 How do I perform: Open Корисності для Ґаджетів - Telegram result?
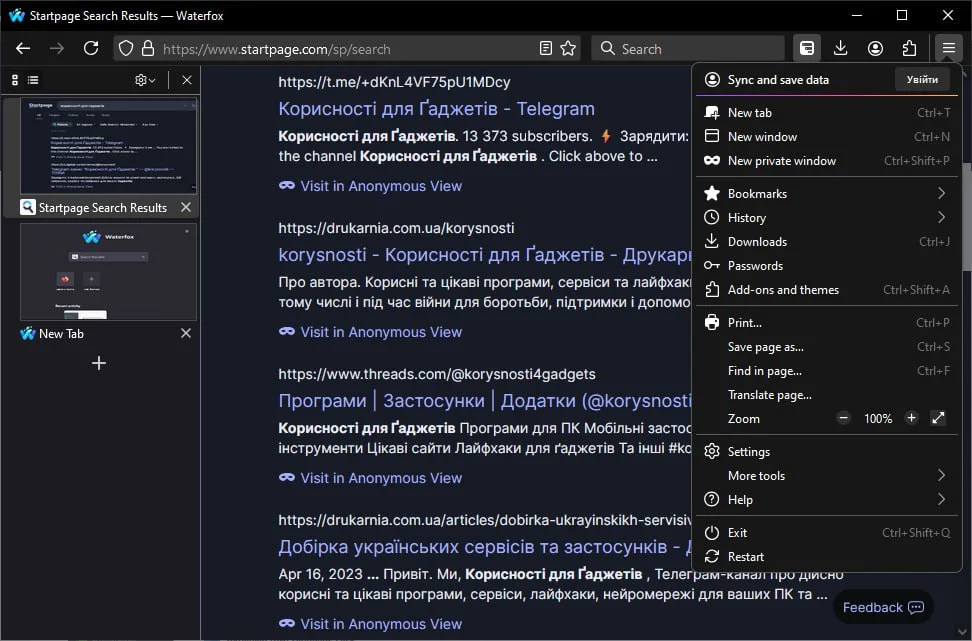pyautogui.click(x=436, y=108)
